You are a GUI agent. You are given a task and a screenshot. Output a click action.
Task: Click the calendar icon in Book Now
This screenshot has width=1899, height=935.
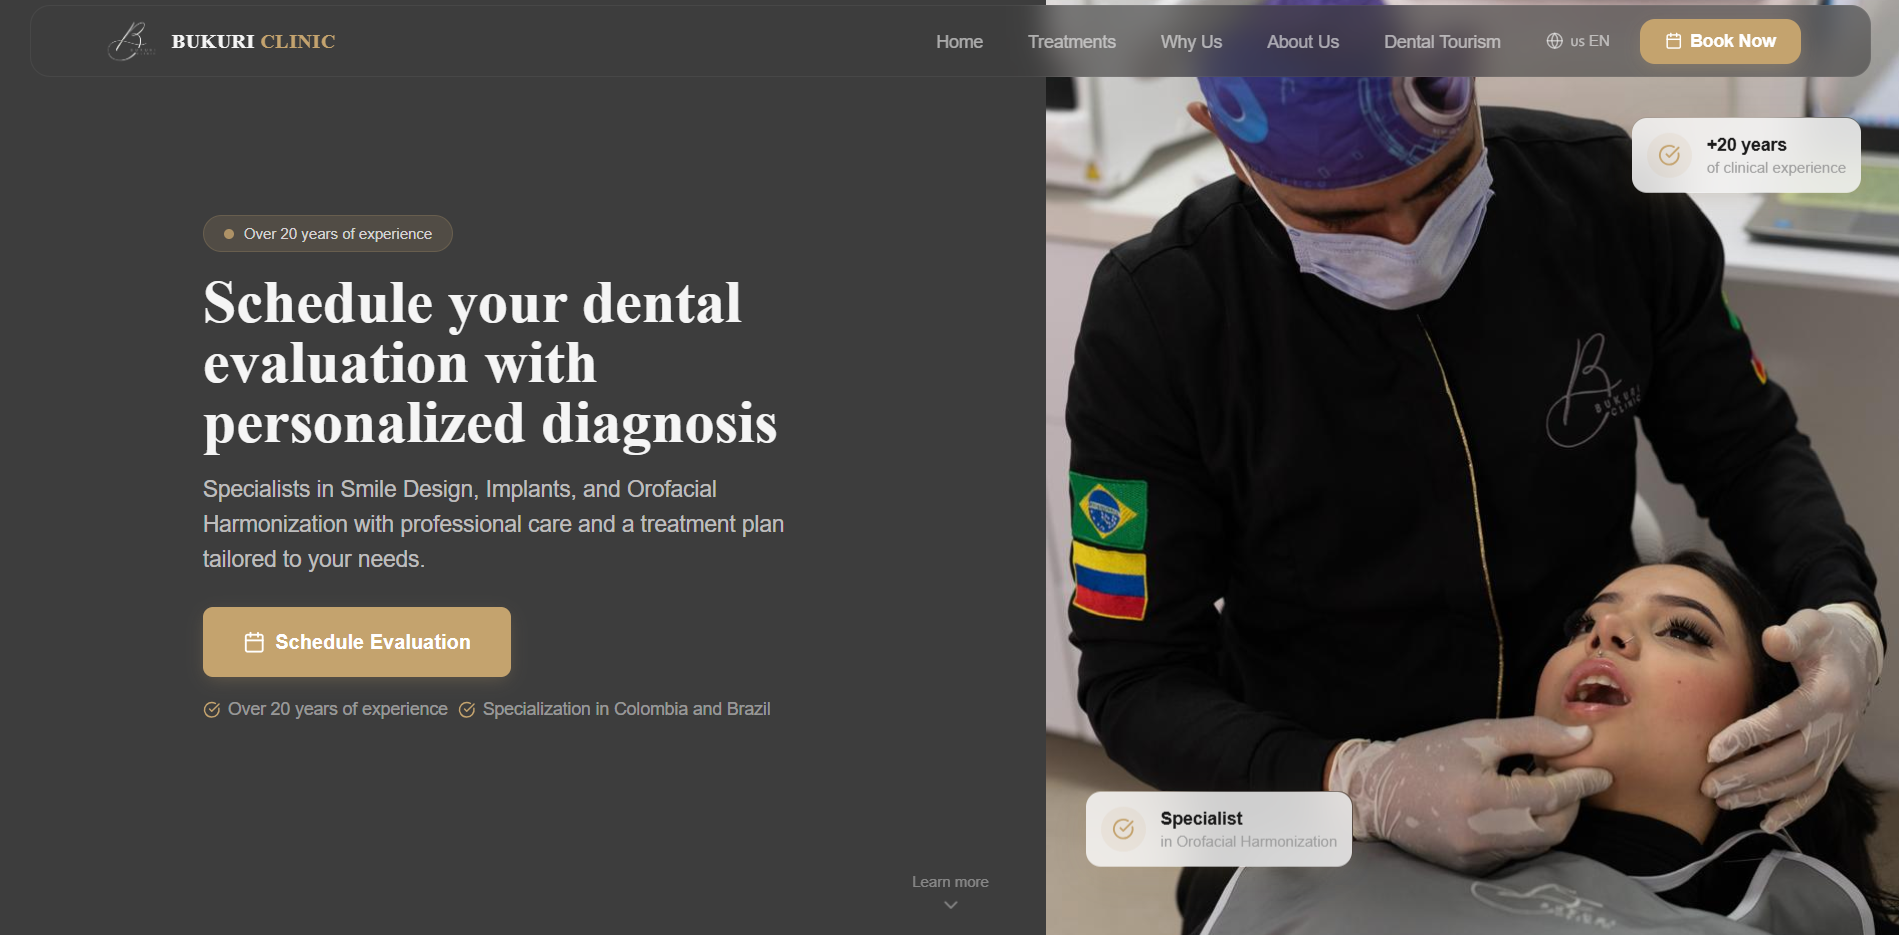click(x=1673, y=41)
